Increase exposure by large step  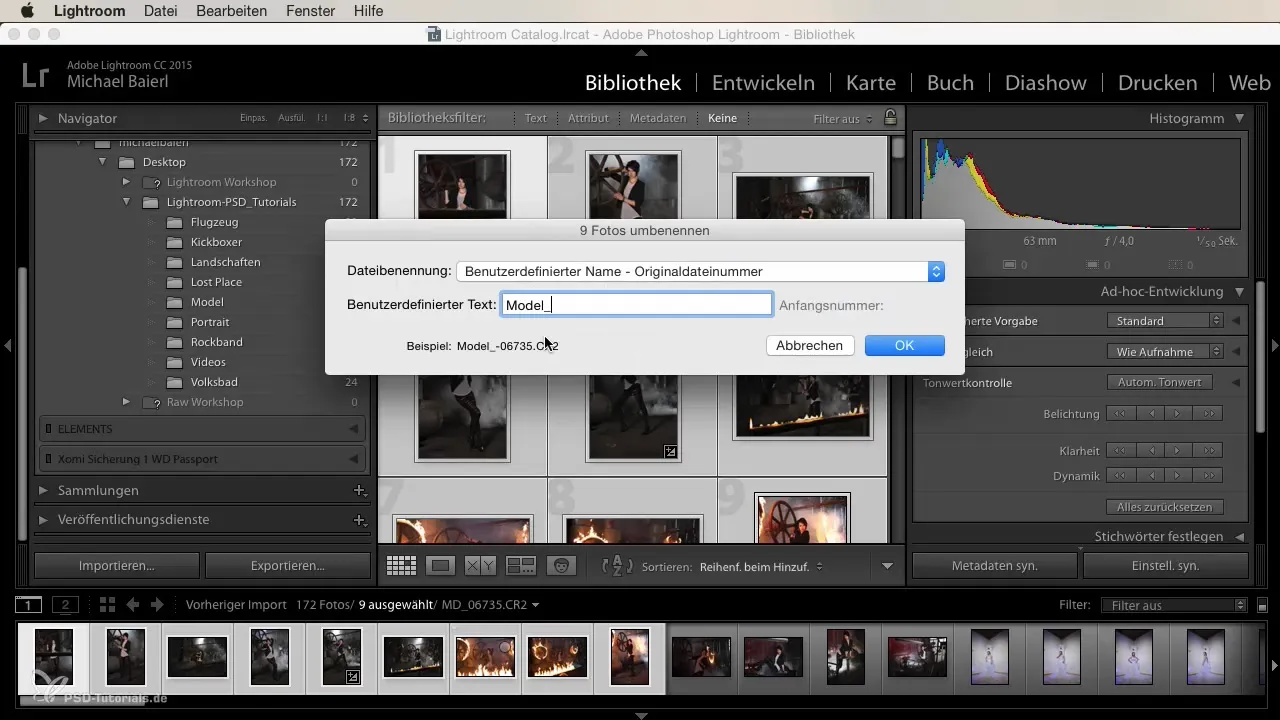click(1208, 414)
